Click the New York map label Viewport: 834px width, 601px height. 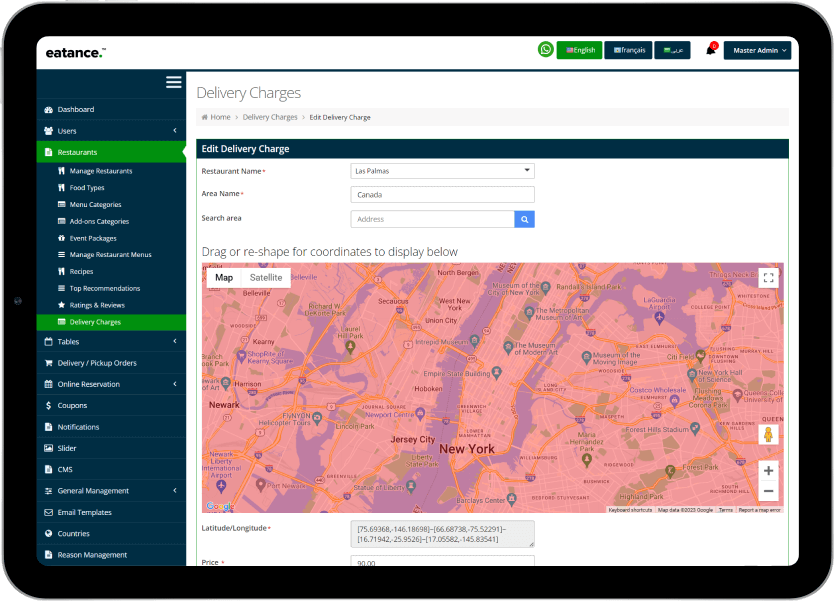coord(467,449)
